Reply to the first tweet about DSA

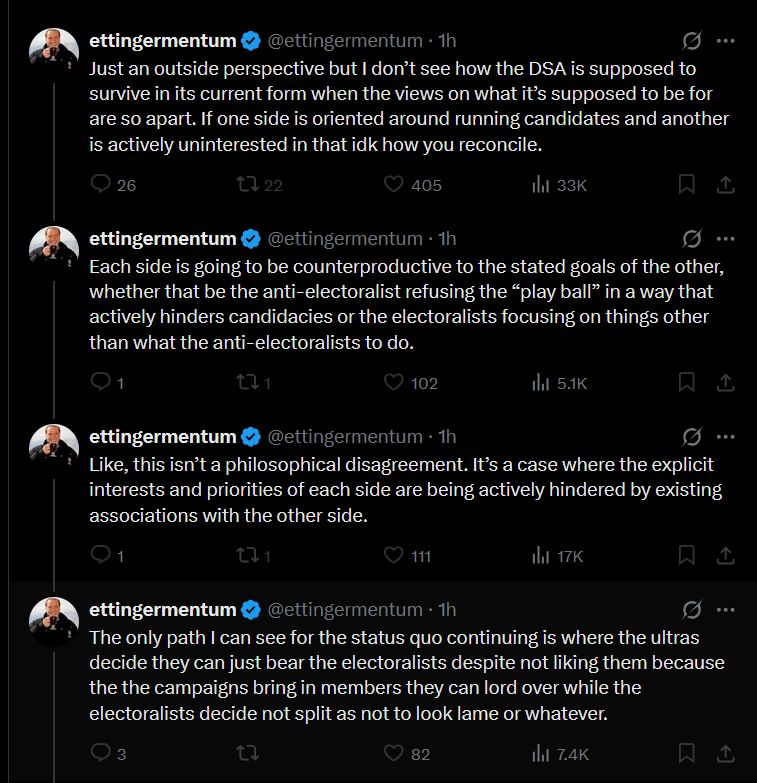tap(100, 184)
